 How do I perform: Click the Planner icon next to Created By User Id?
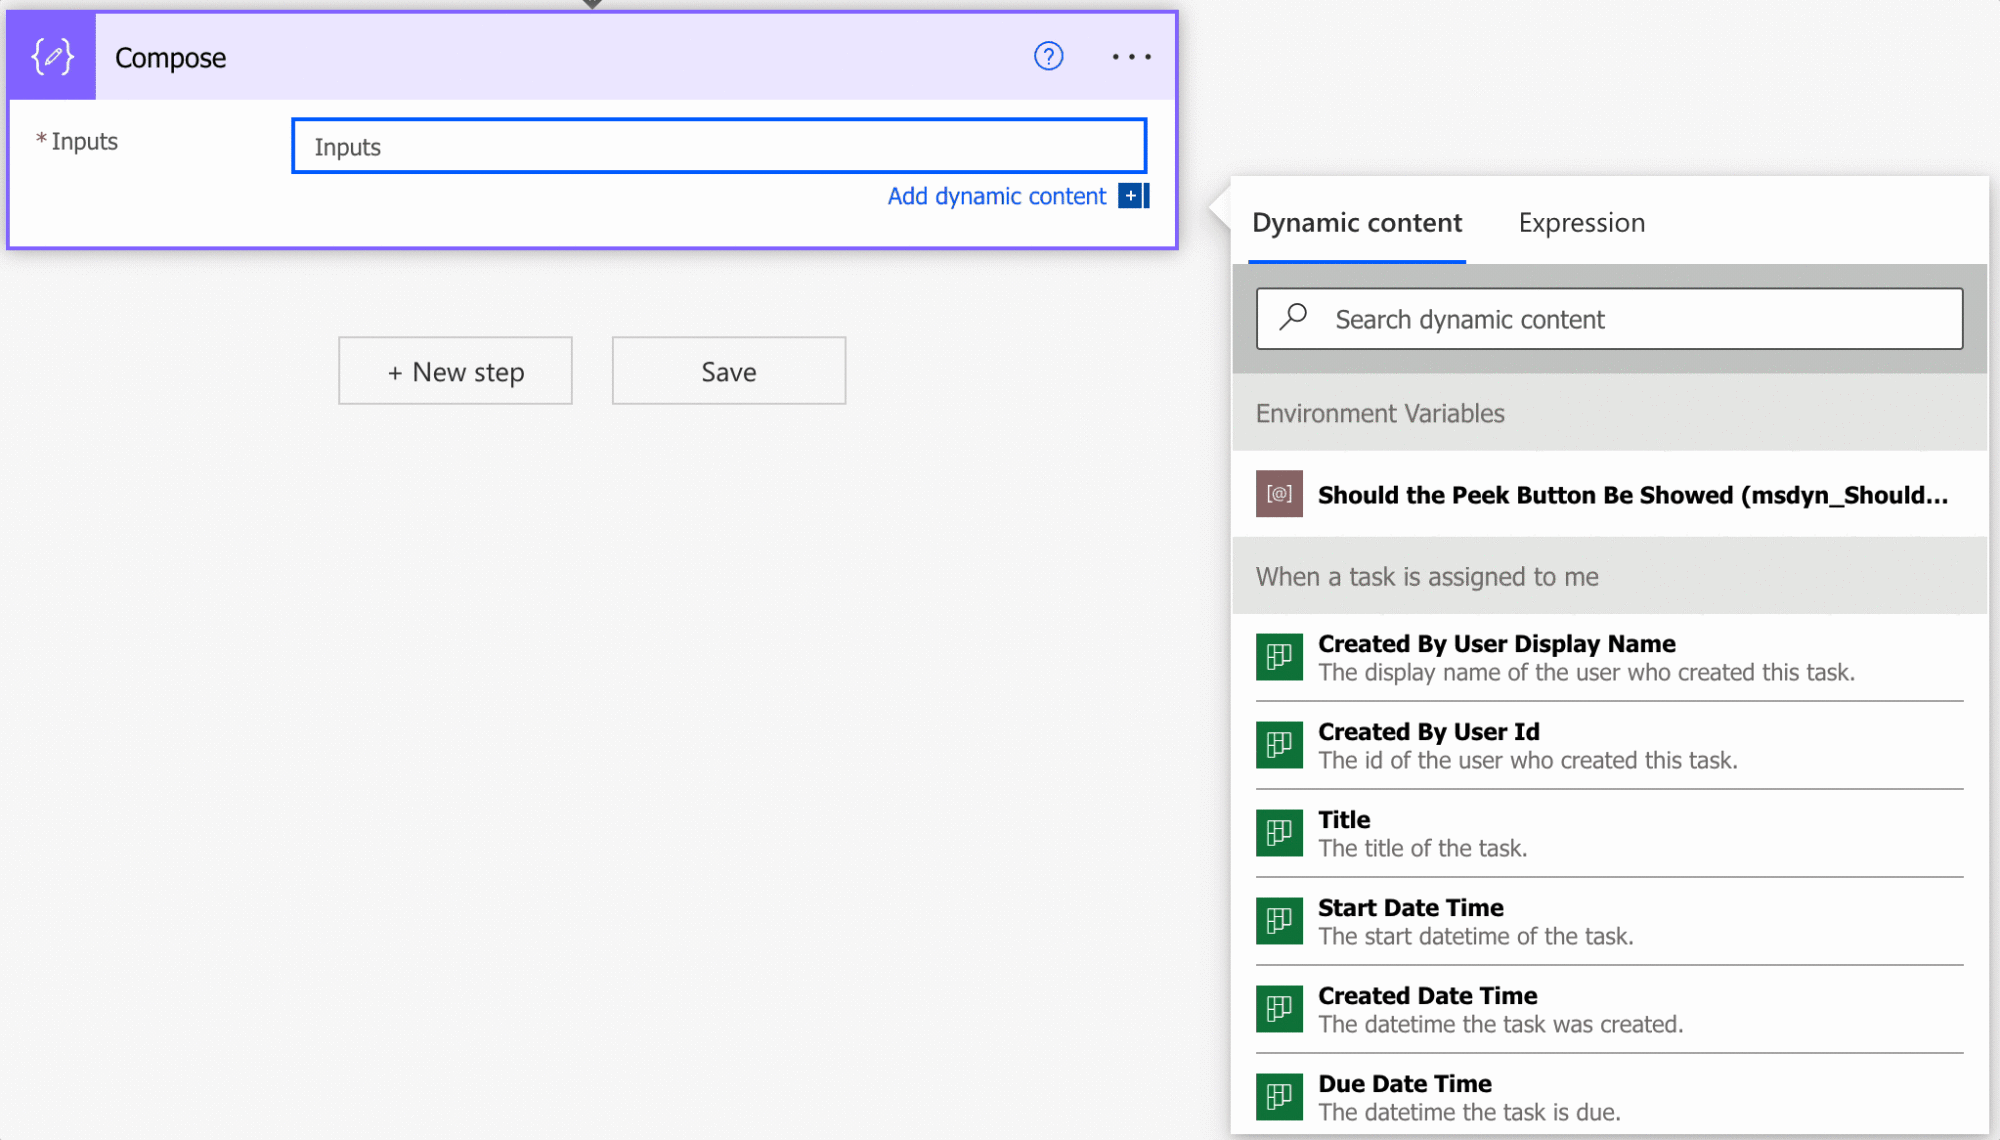click(x=1279, y=745)
